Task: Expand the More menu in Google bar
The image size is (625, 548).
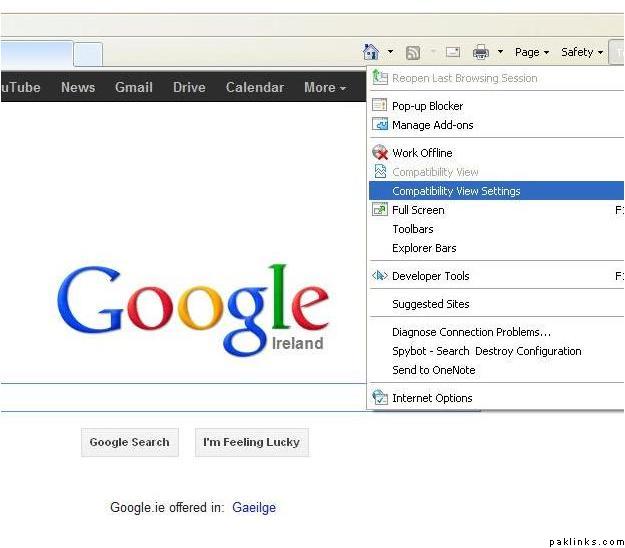Action: click(x=324, y=88)
